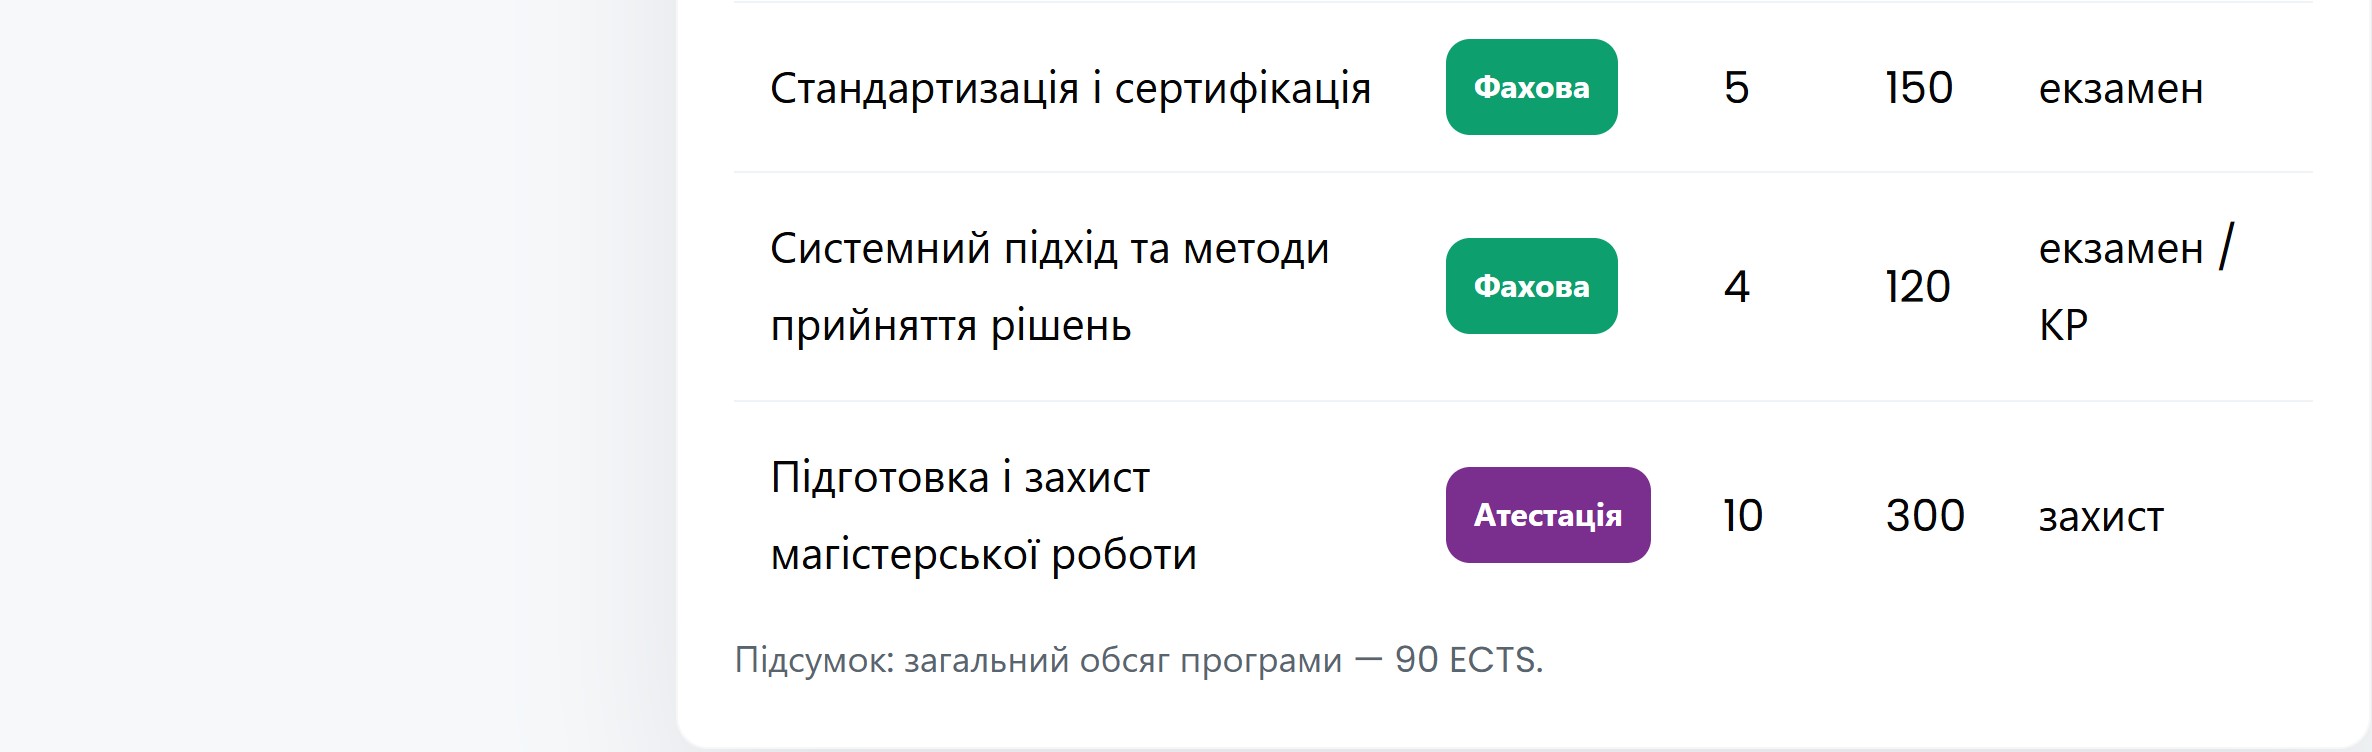2372x752 pixels.
Task: Select the 5 credits value for Стандартизація
Action: (1736, 88)
